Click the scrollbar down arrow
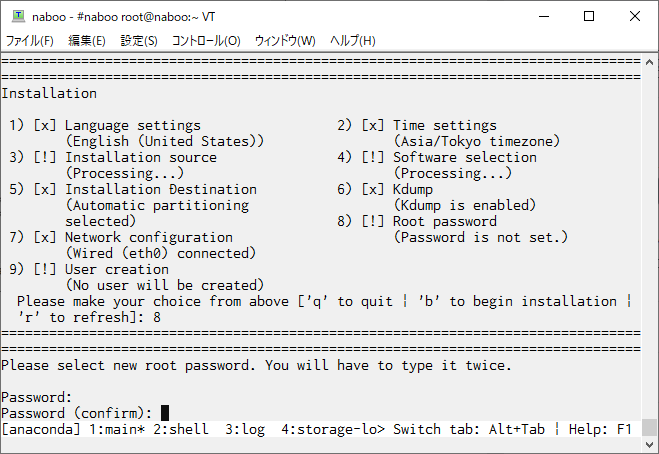 (649, 445)
